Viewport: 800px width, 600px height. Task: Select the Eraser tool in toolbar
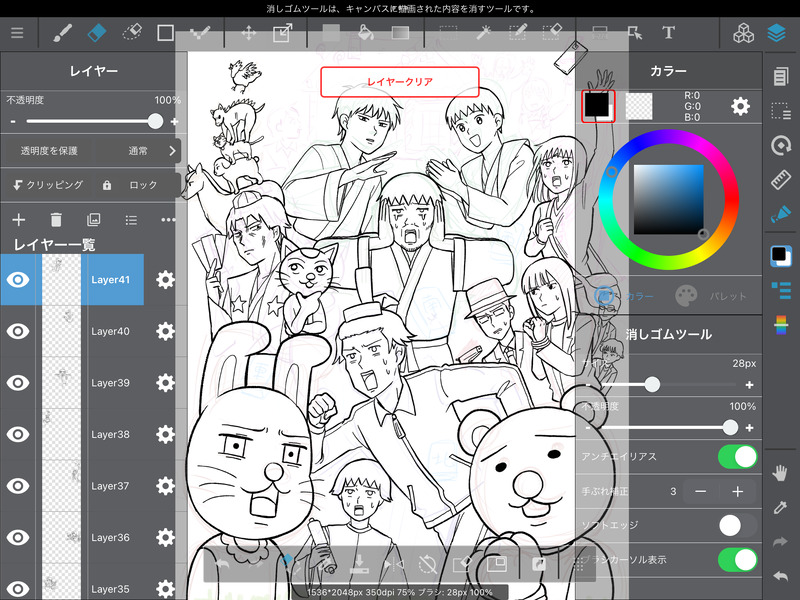97,33
